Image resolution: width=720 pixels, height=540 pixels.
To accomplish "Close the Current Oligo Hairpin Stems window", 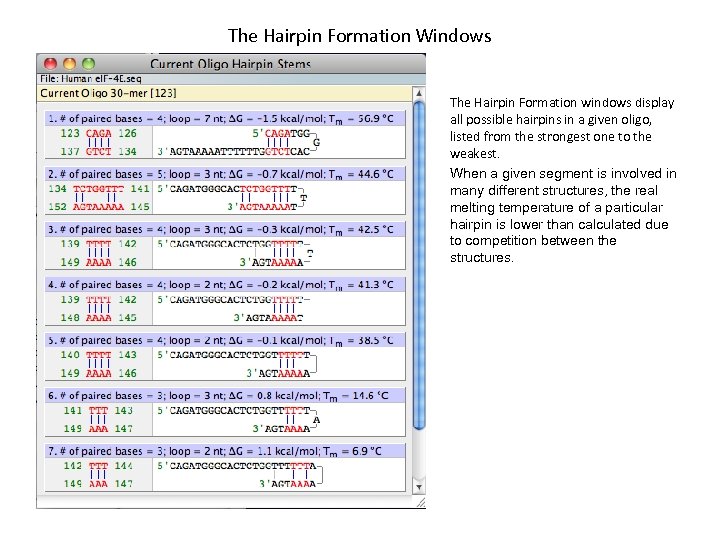I will [x=50, y=63].
